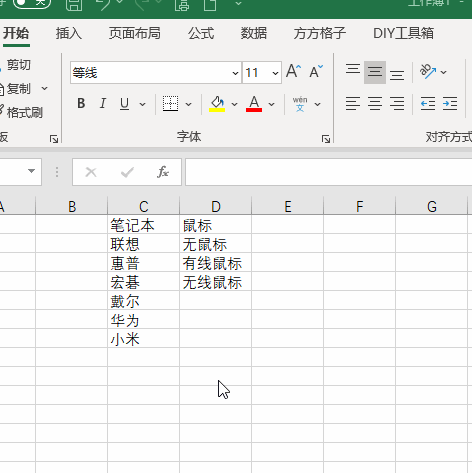Expand the fill color dropdown arrow
The height and width of the screenshot is (473, 472).
pyautogui.click(x=234, y=104)
